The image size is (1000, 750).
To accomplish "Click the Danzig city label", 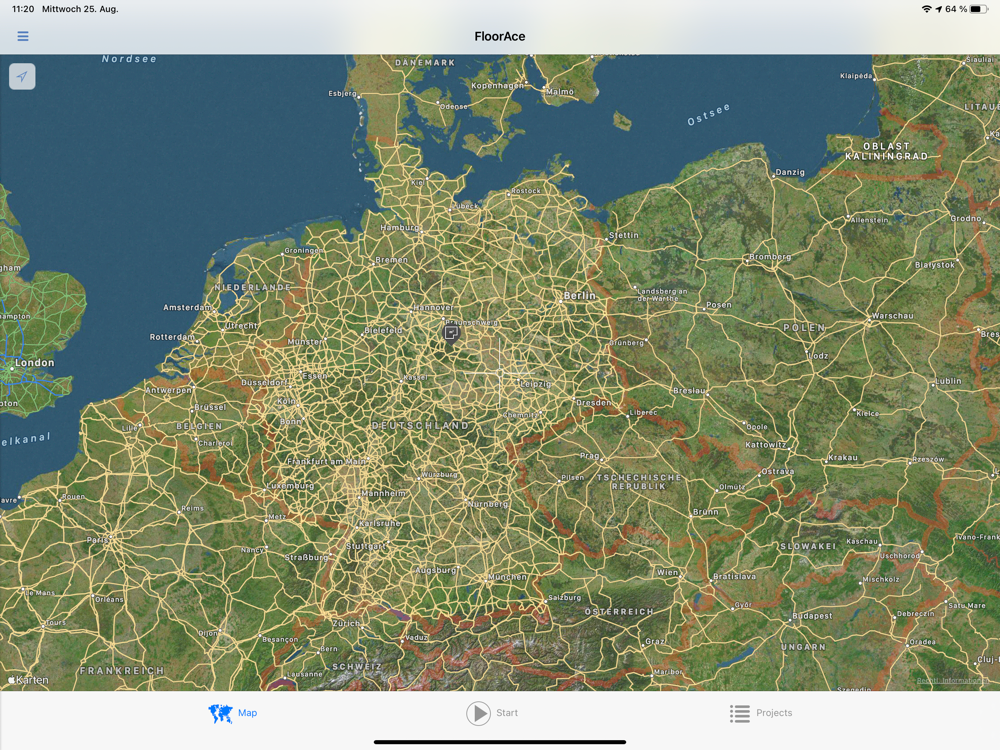I will tap(790, 172).
